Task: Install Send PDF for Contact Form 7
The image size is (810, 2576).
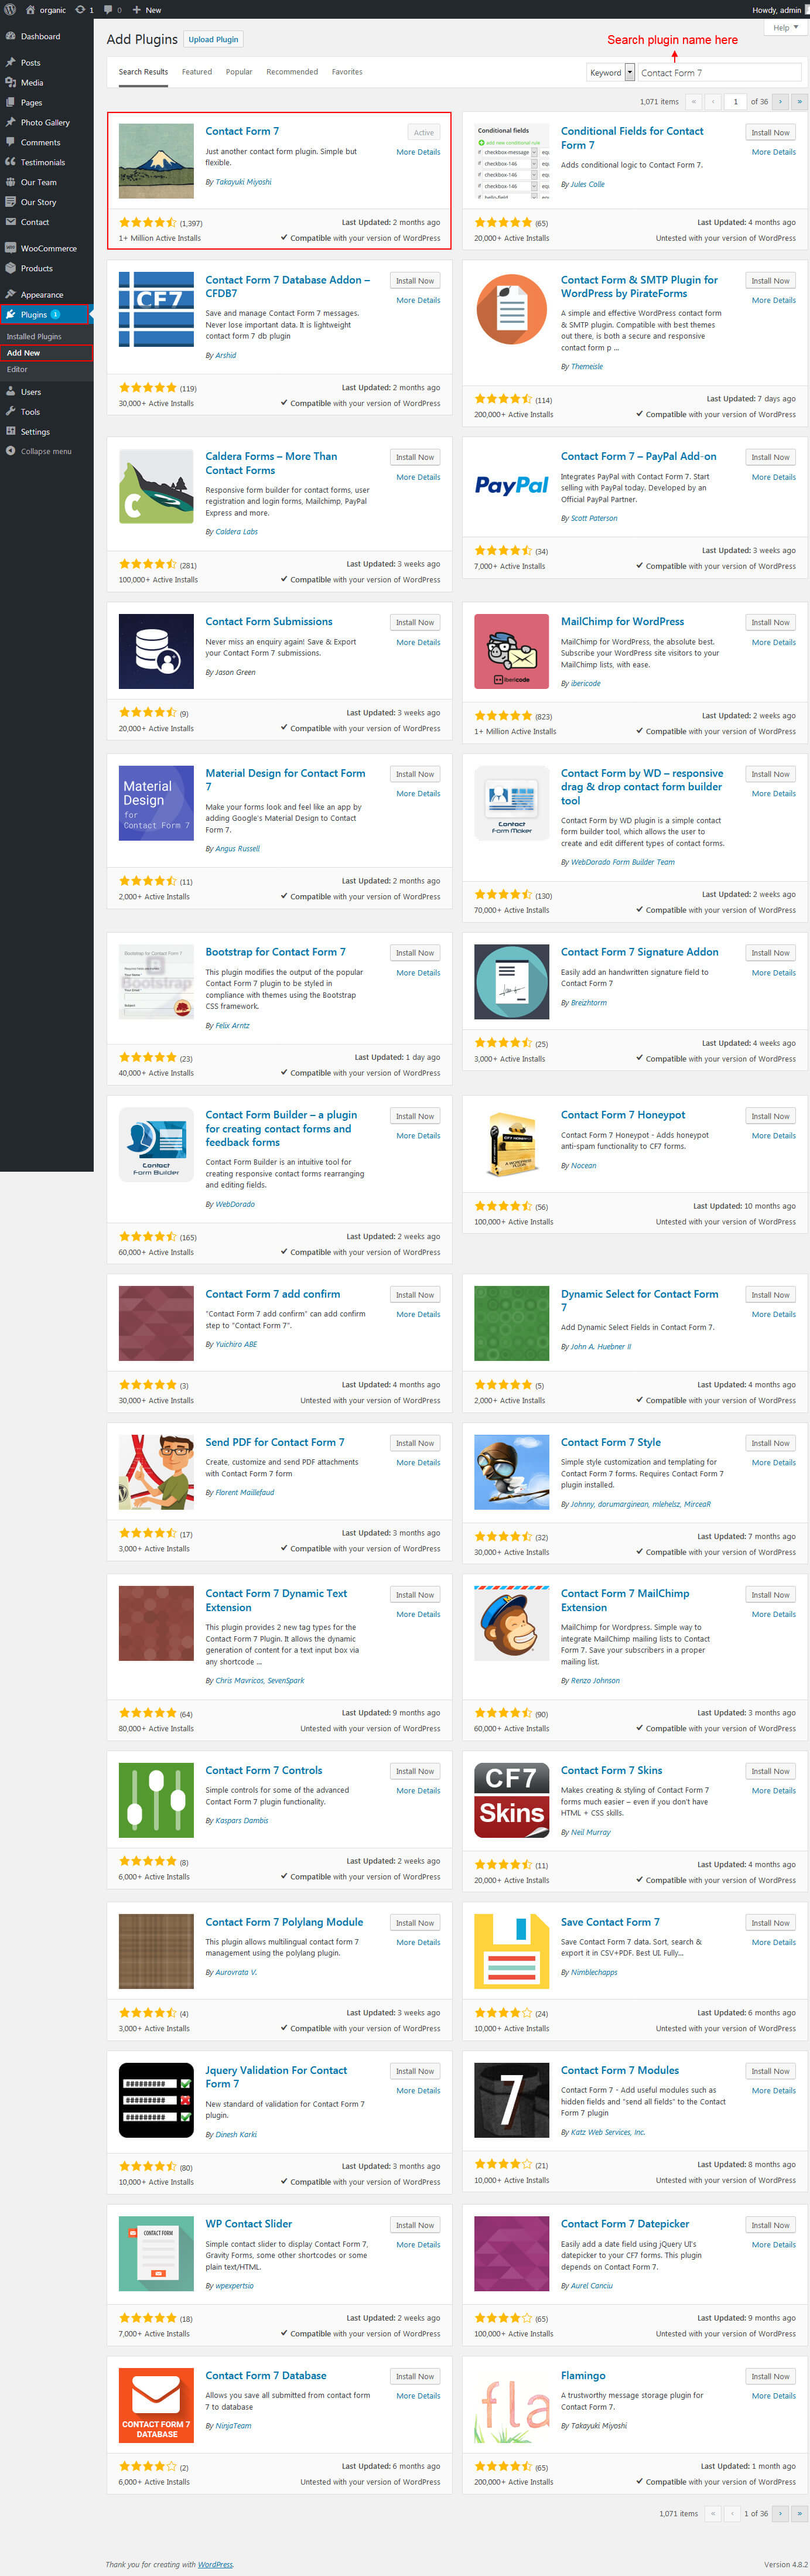Action: point(414,1443)
